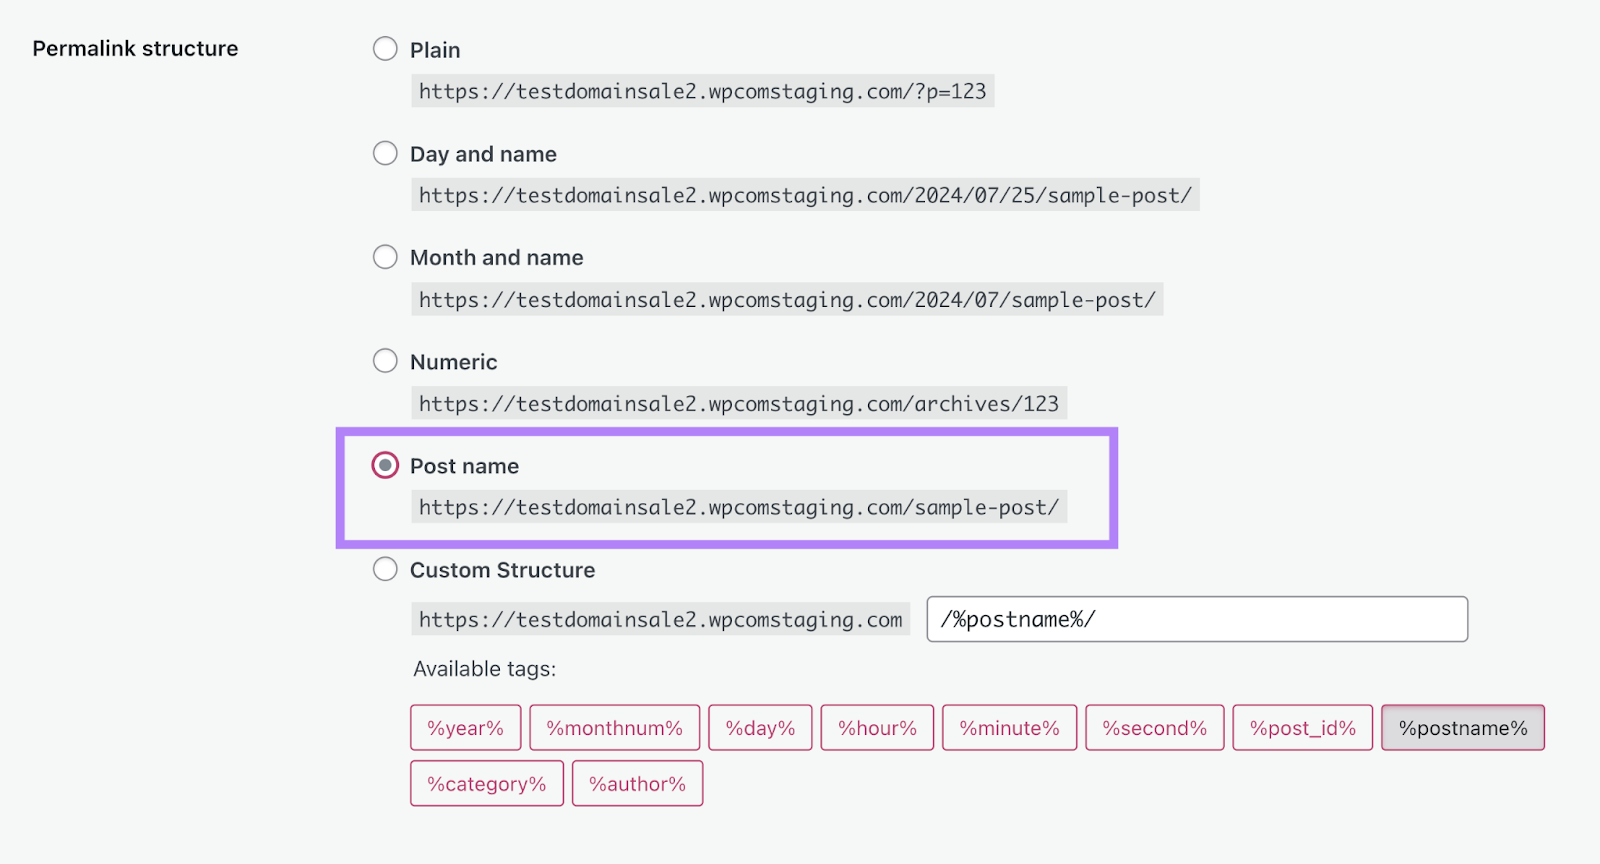Add the %day% tag
The image size is (1600, 864).
[760, 727]
